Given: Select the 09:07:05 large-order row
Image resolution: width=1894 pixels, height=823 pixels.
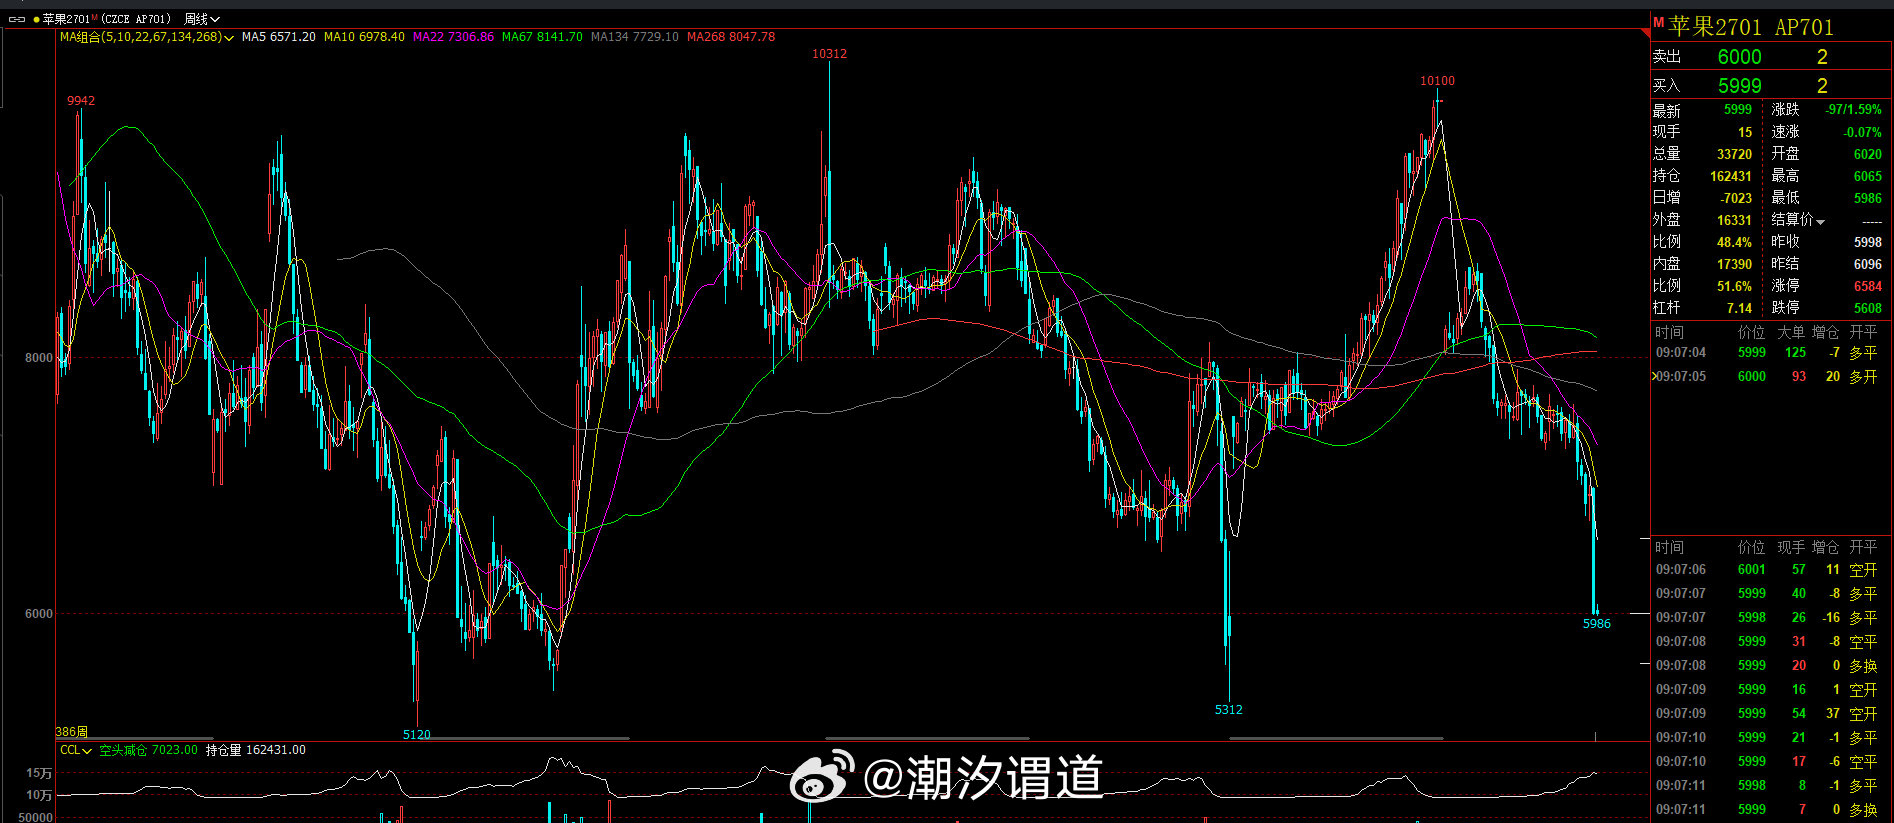Looking at the screenshot, I should coord(1768,377).
